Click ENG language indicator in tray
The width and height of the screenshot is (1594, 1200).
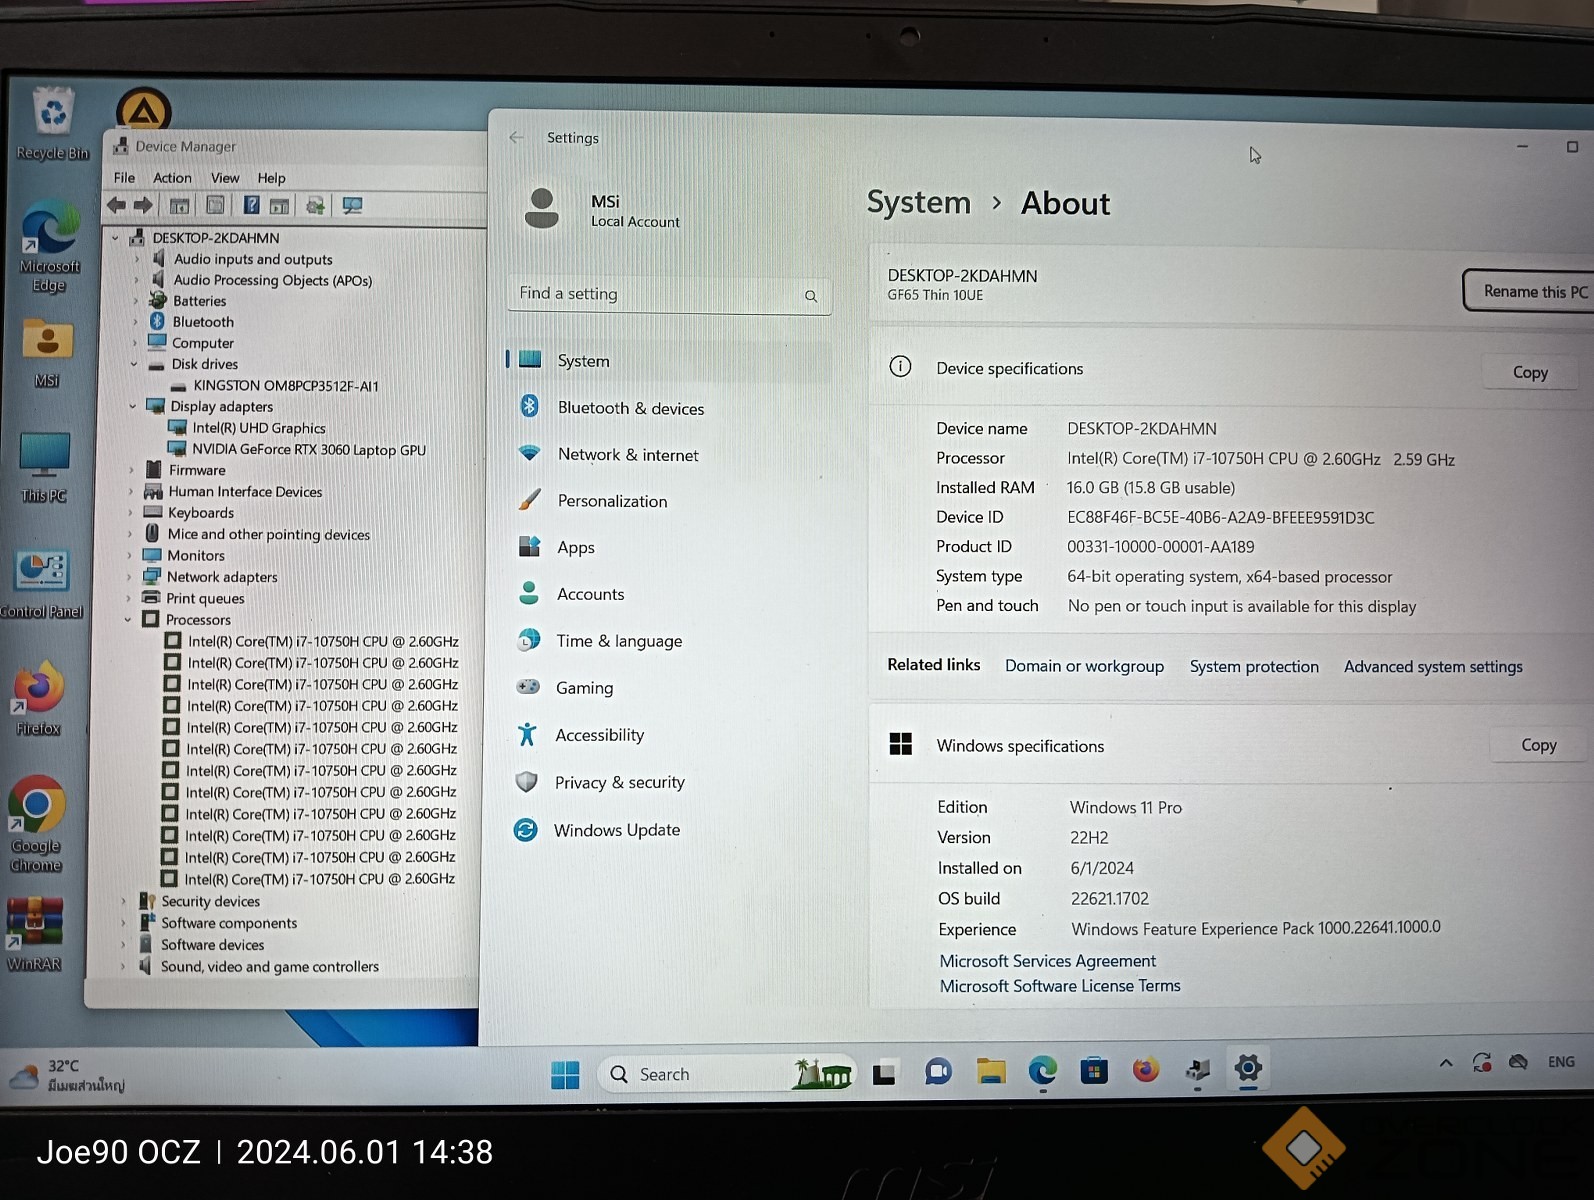click(1561, 1062)
